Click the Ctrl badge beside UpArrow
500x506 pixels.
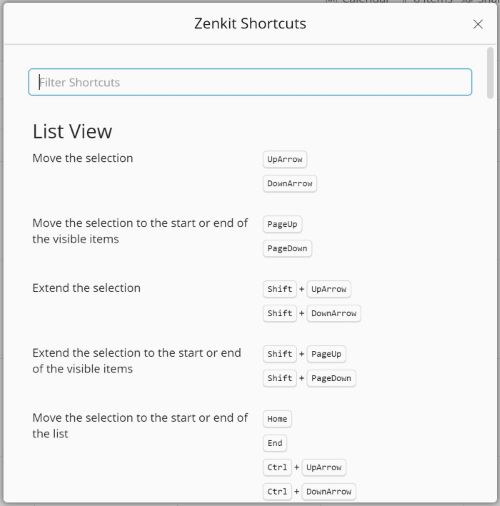(277, 467)
